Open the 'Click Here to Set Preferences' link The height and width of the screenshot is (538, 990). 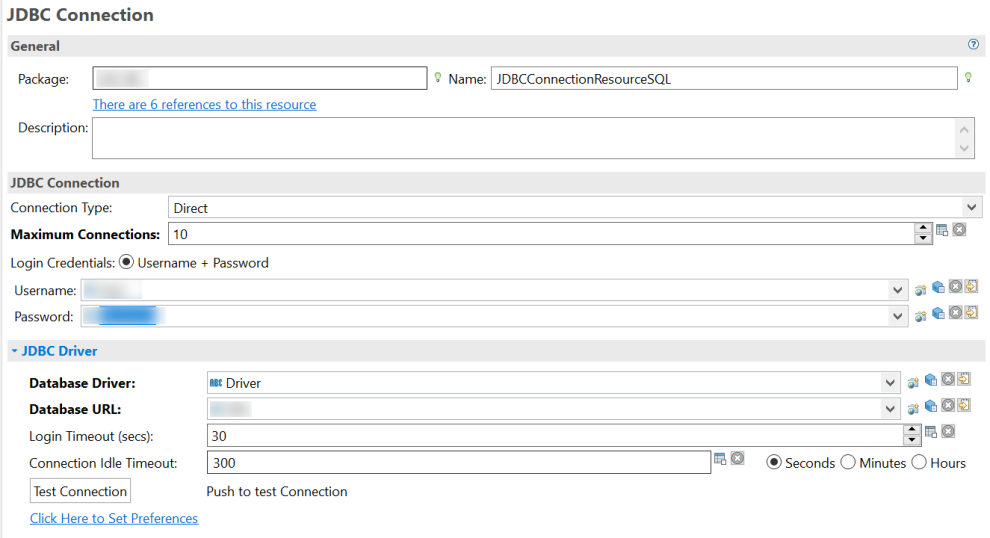tap(114, 518)
